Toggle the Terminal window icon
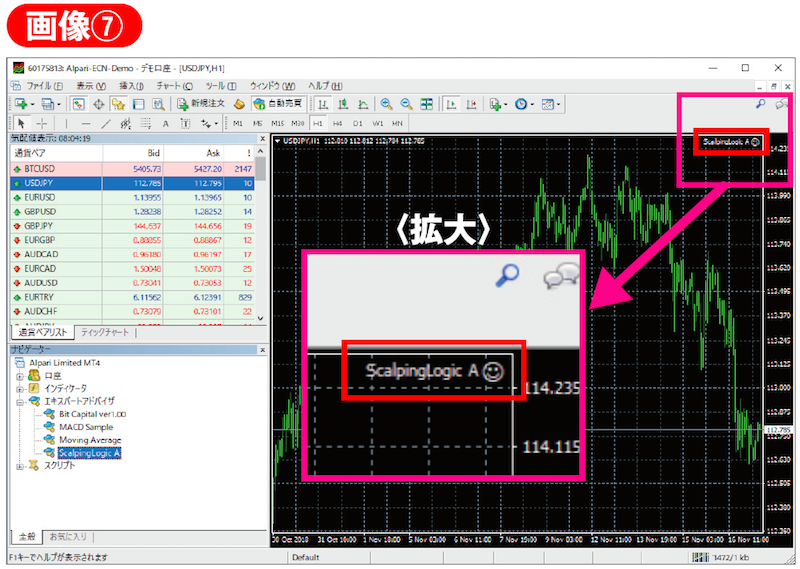The width and height of the screenshot is (800, 569). [138, 104]
